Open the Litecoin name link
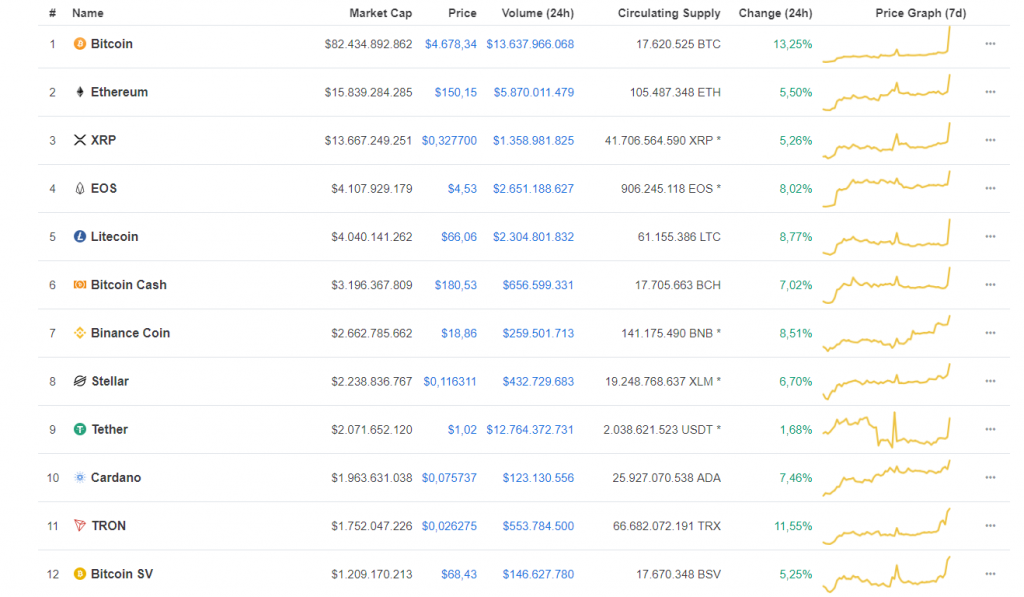The height and width of the screenshot is (597, 1024). (x=114, y=236)
